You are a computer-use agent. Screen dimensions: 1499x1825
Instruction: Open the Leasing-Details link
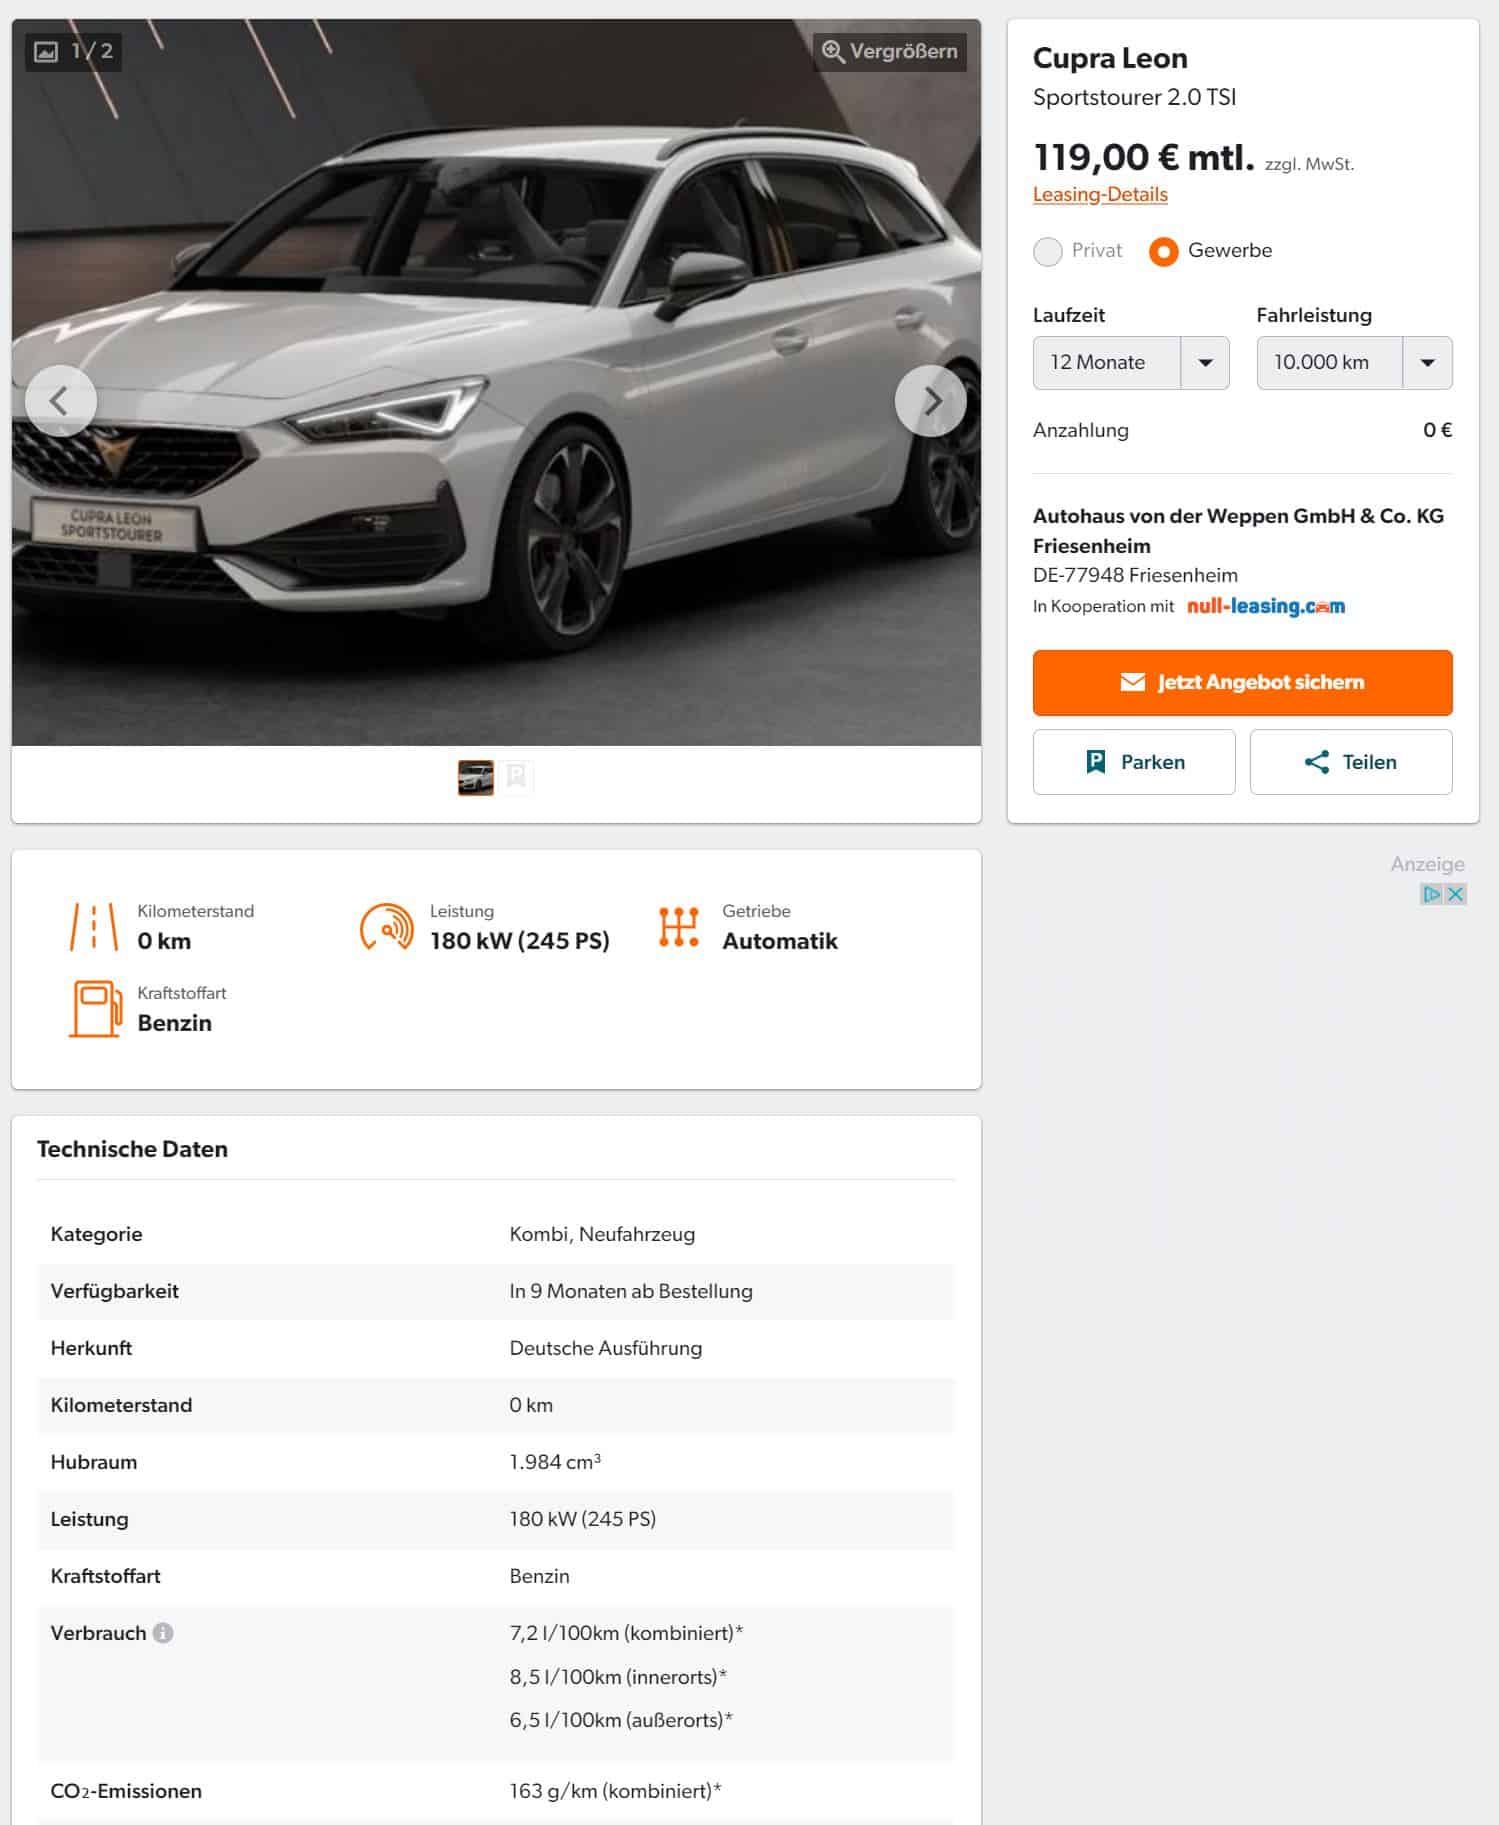coord(1100,194)
